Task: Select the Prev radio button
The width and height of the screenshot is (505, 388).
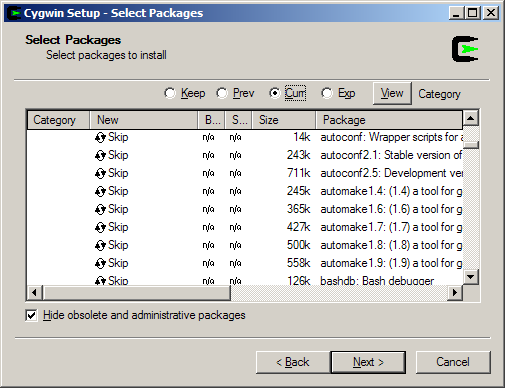Action: (222, 93)
